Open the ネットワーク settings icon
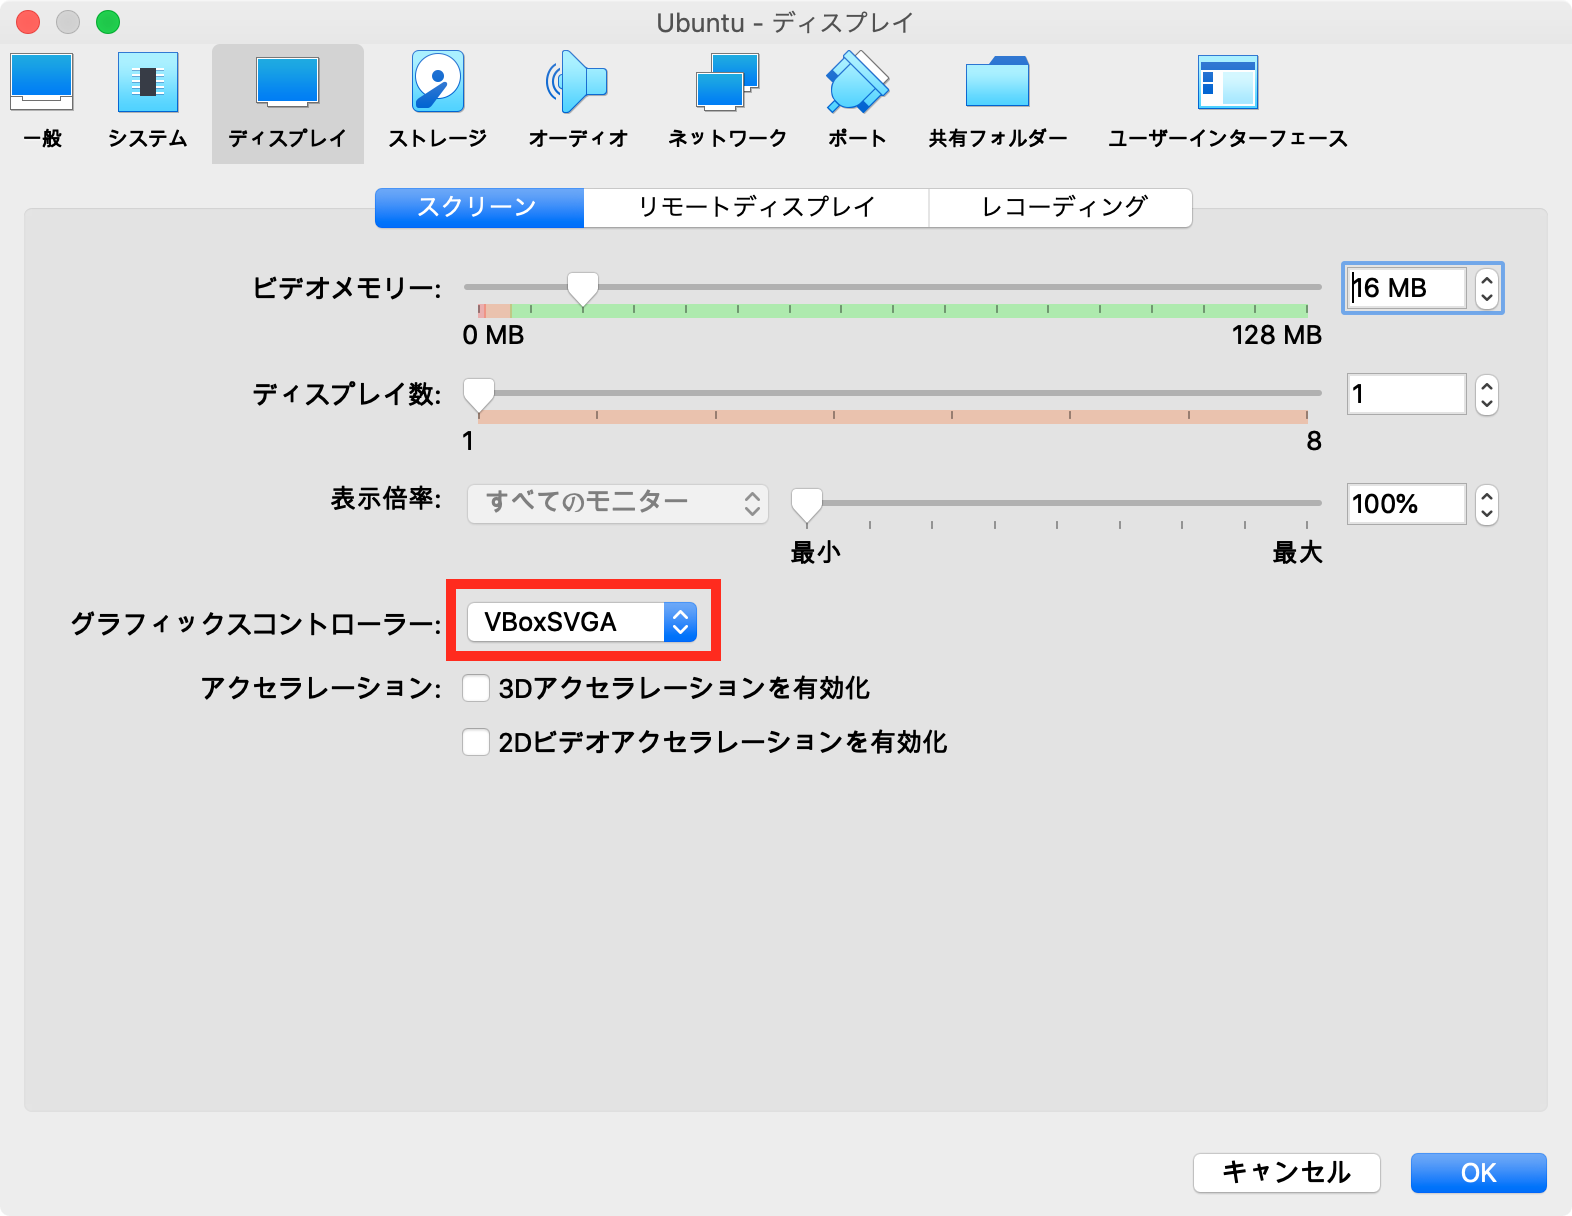This screenshot has height=1216, width=1572. [728, 102]
